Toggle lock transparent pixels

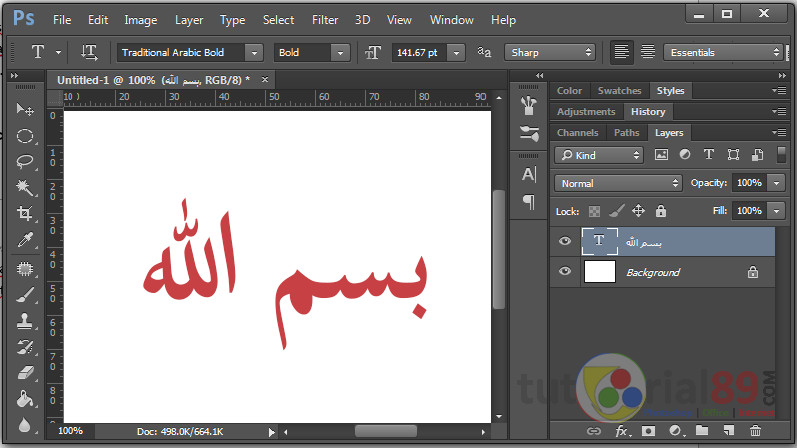[594, 211]
